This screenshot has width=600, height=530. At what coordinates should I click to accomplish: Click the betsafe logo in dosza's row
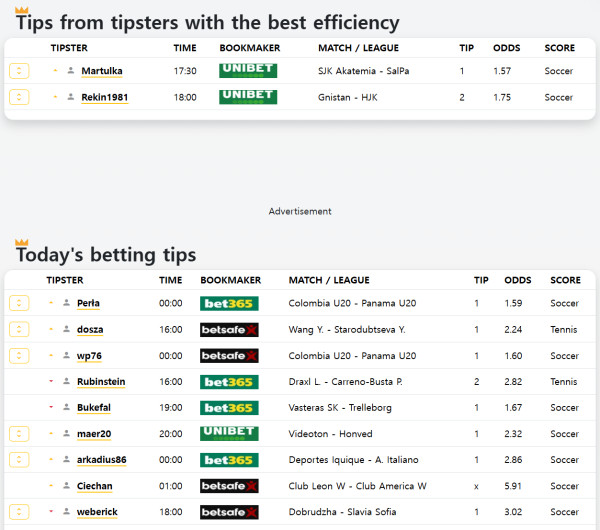(x=229, y=329)
